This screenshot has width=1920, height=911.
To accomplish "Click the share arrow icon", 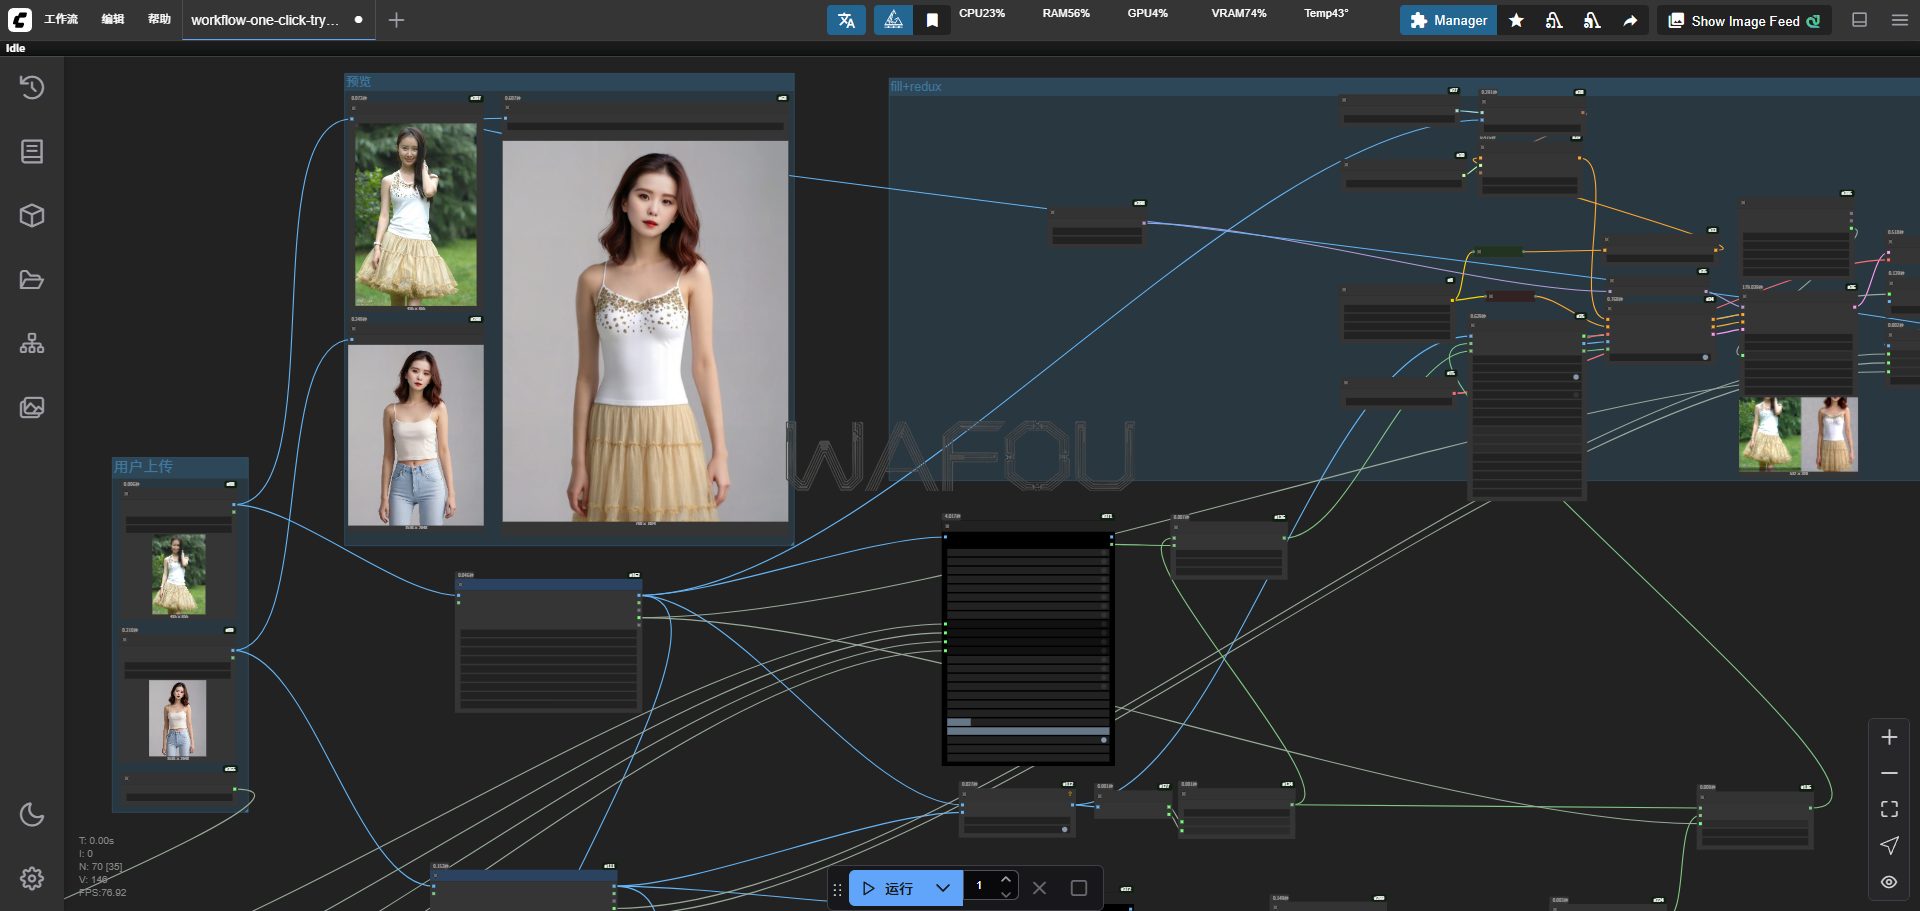I will (1630, 20).
